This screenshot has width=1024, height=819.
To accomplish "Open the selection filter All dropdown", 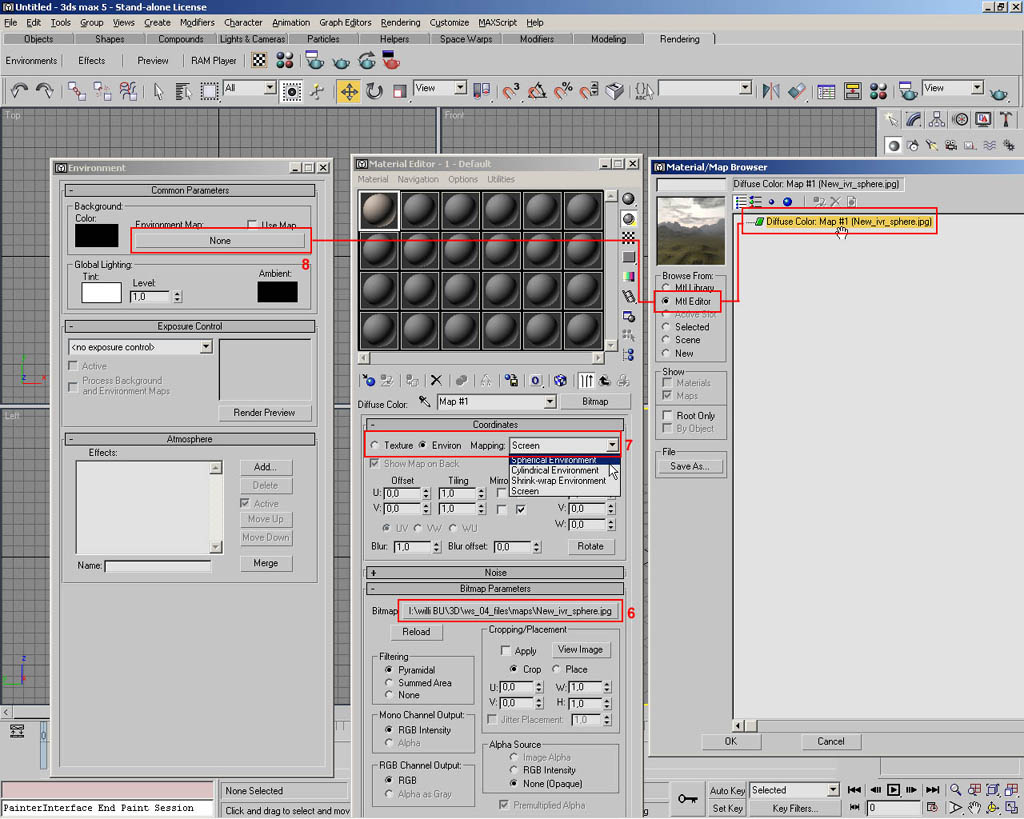I will (270, 88).
